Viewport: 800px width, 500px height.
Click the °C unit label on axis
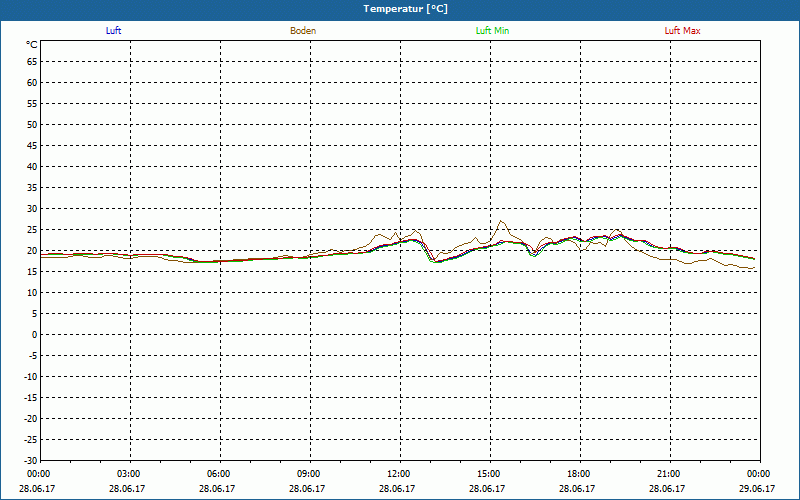32,45
